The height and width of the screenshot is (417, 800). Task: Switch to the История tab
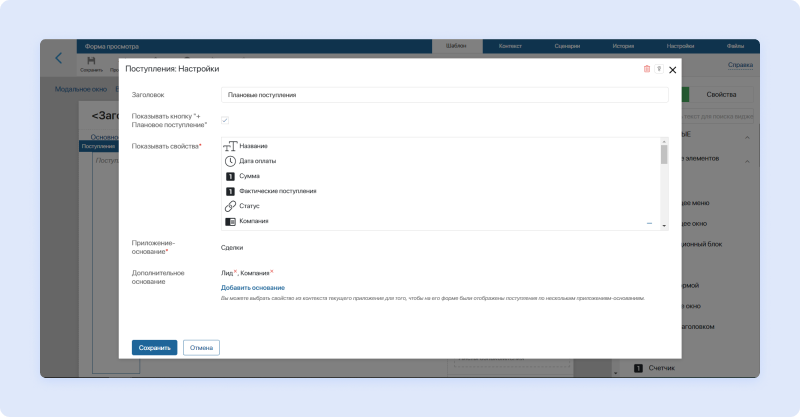click(623, 46)
